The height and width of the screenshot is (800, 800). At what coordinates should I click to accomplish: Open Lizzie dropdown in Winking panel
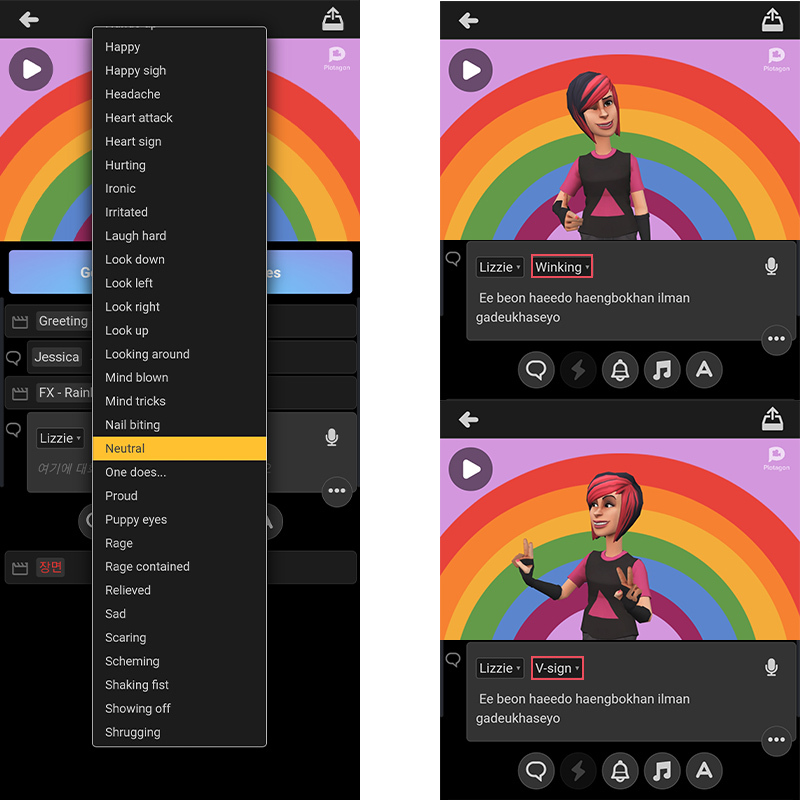pos(499,267)
